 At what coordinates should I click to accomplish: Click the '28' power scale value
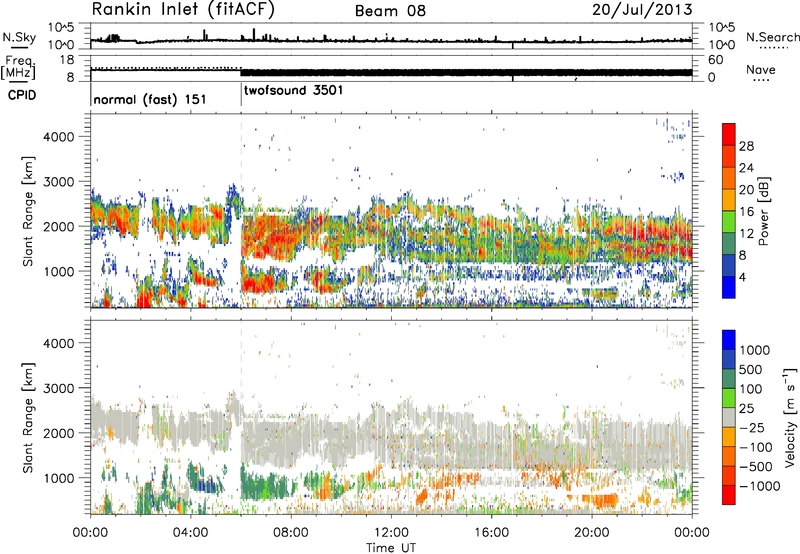coord(746,146)
